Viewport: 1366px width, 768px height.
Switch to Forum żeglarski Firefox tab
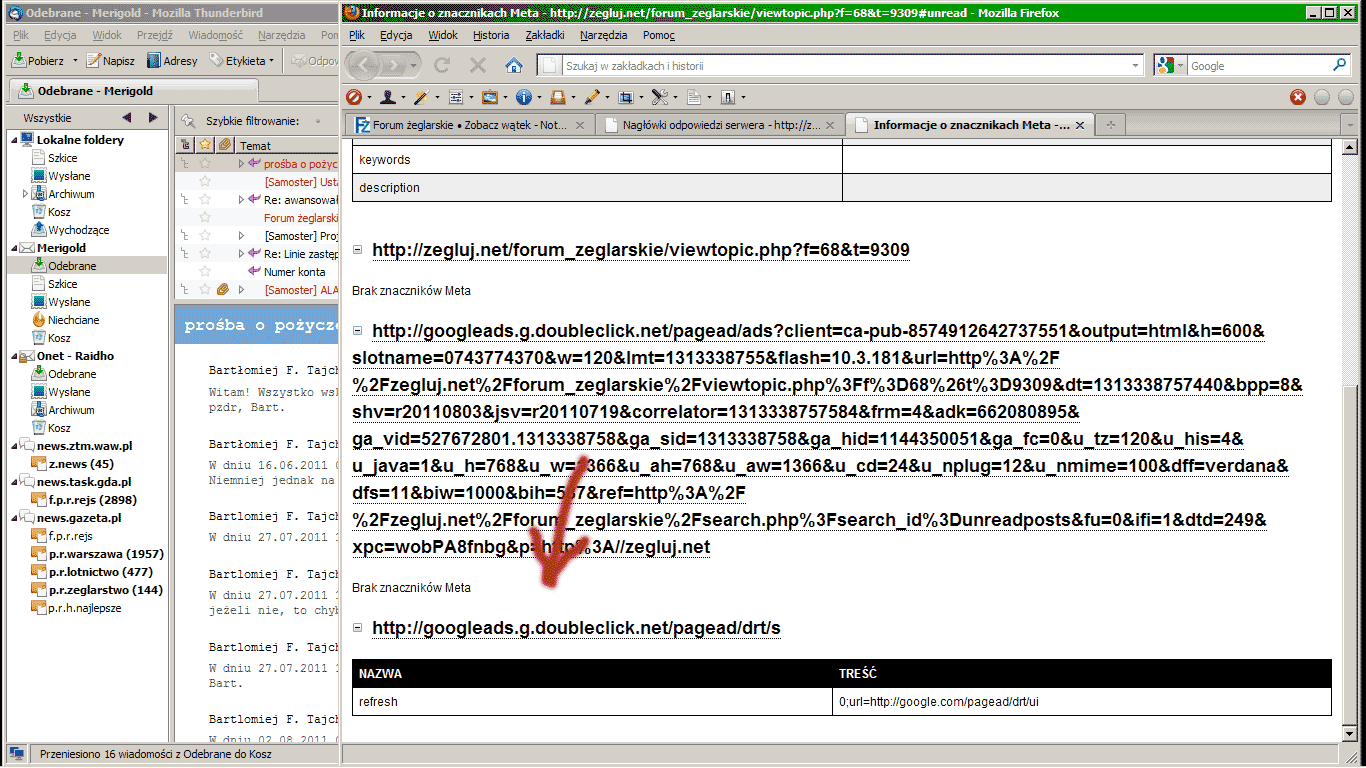click(x=468, y=125)
